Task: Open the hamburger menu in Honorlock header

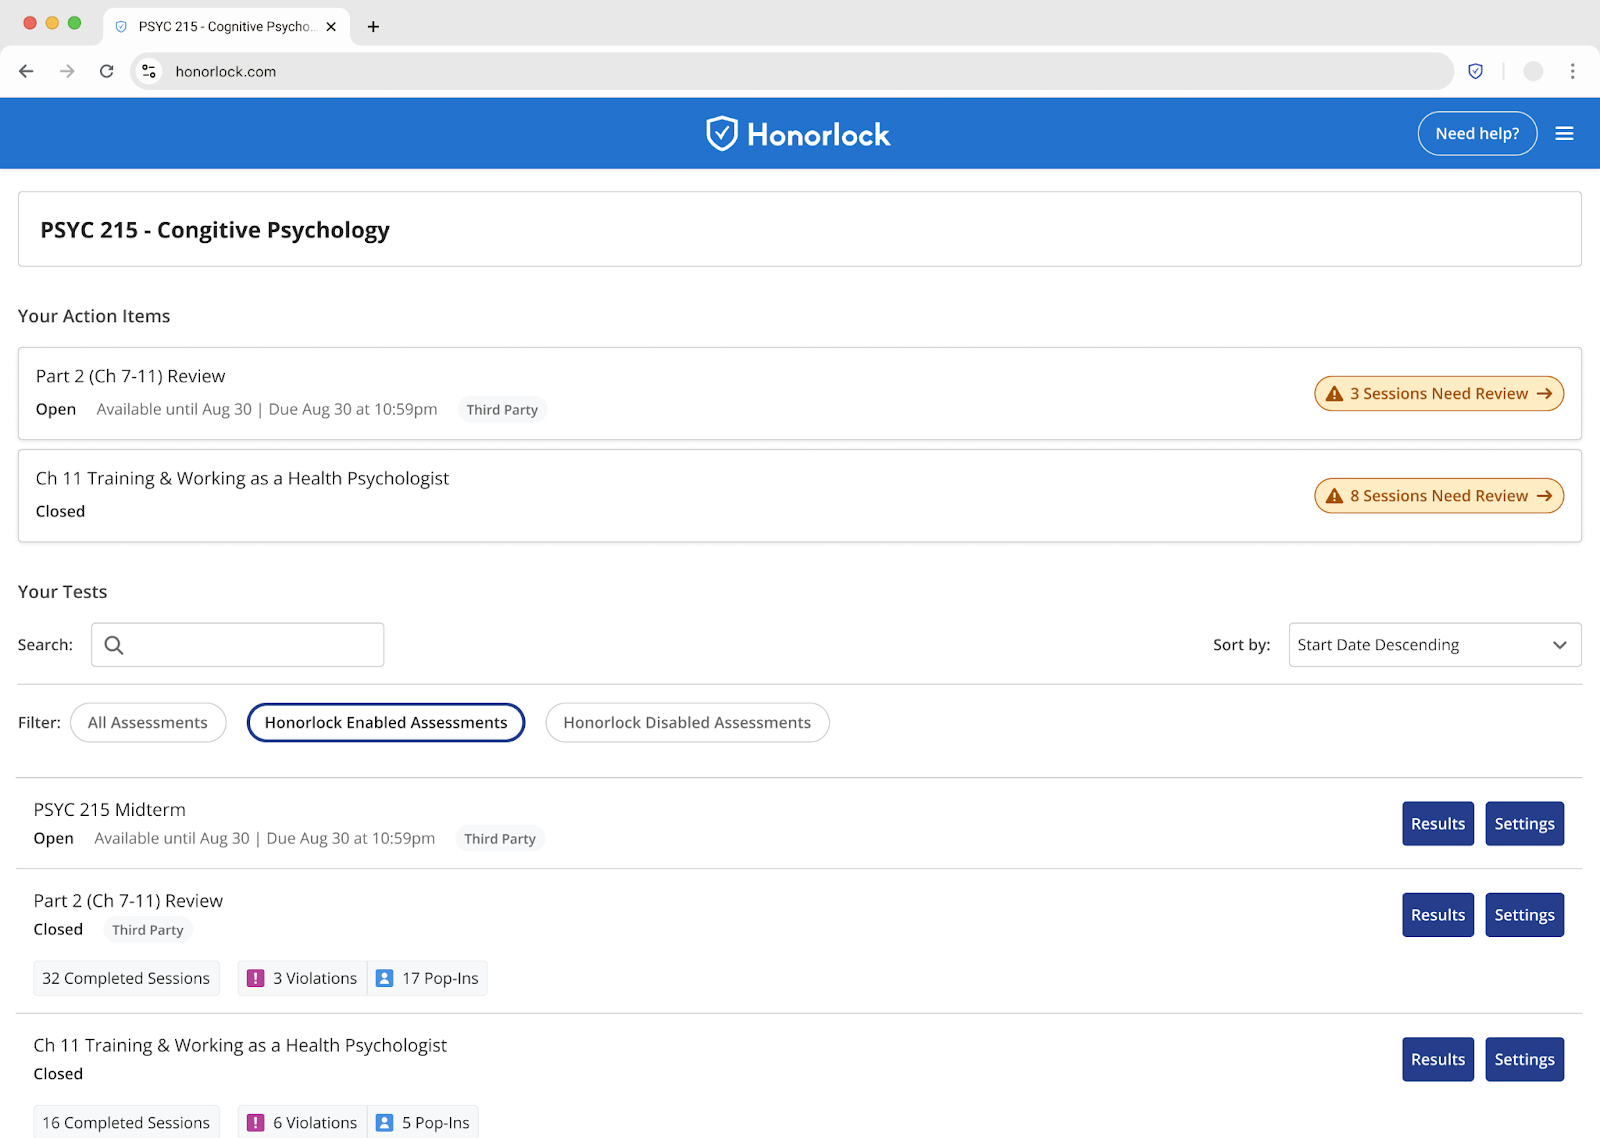Action: pos(1564,134)
